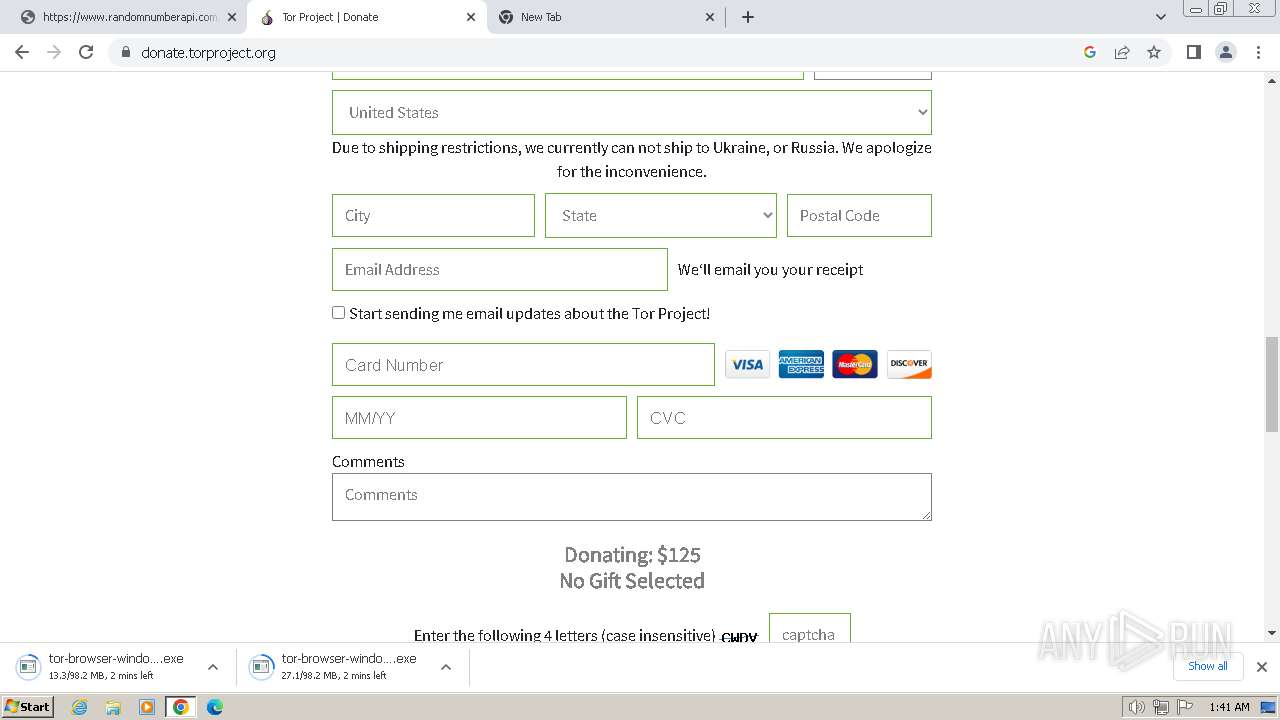Close the Tor Project Donate tab
Screen dimensions: 1280x720
(x=471, y=17)
